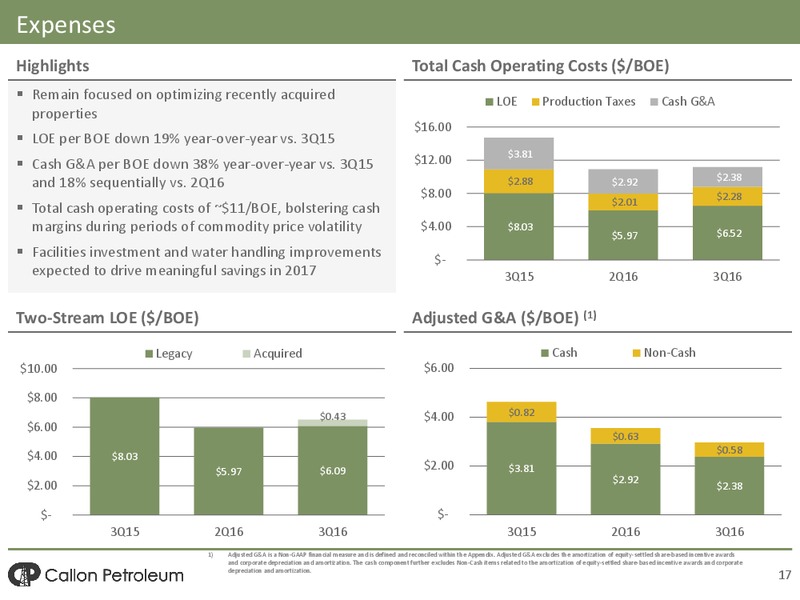The height and width of the screenshot is (600, 800).
Task: Click bullet 'Remain focused on optimizing recently acquired properties'
Action: click(184, 104)
